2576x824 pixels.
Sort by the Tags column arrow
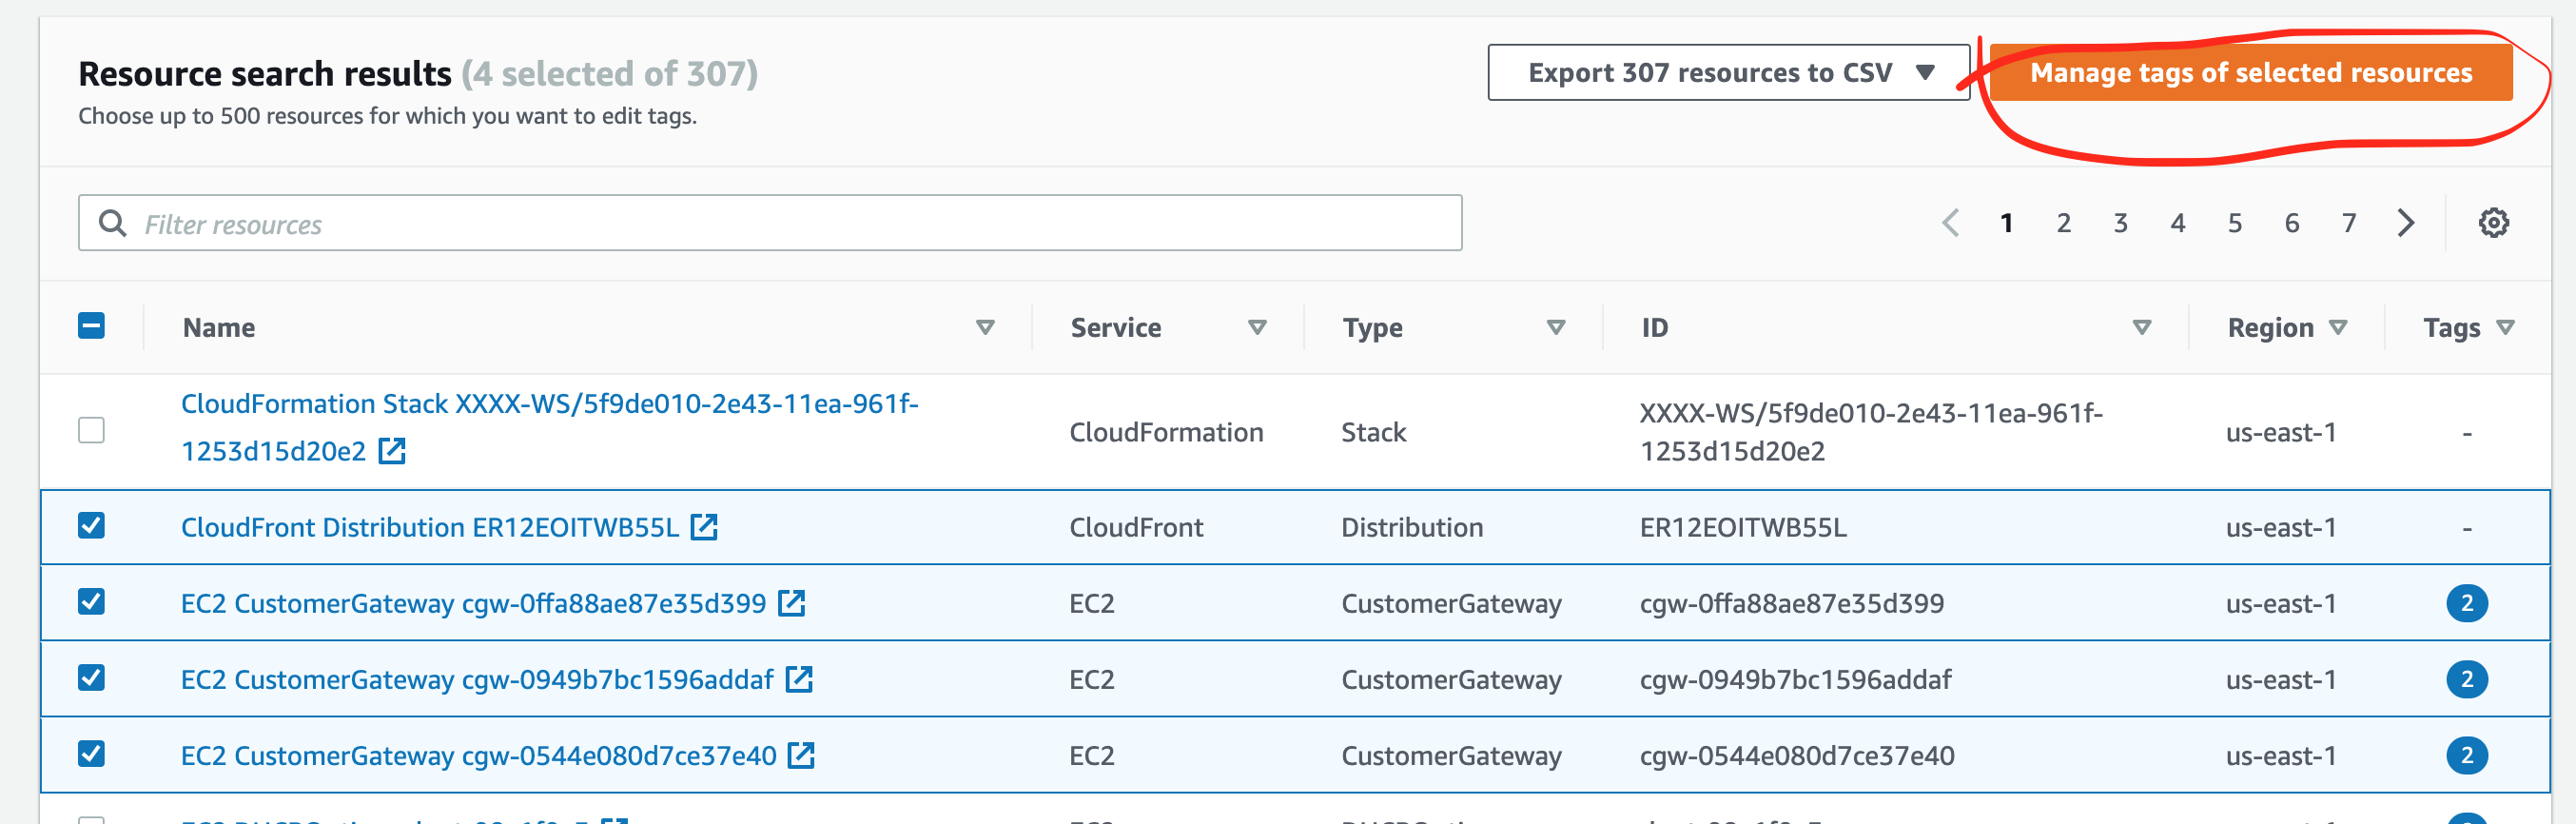coord(2505,327)
